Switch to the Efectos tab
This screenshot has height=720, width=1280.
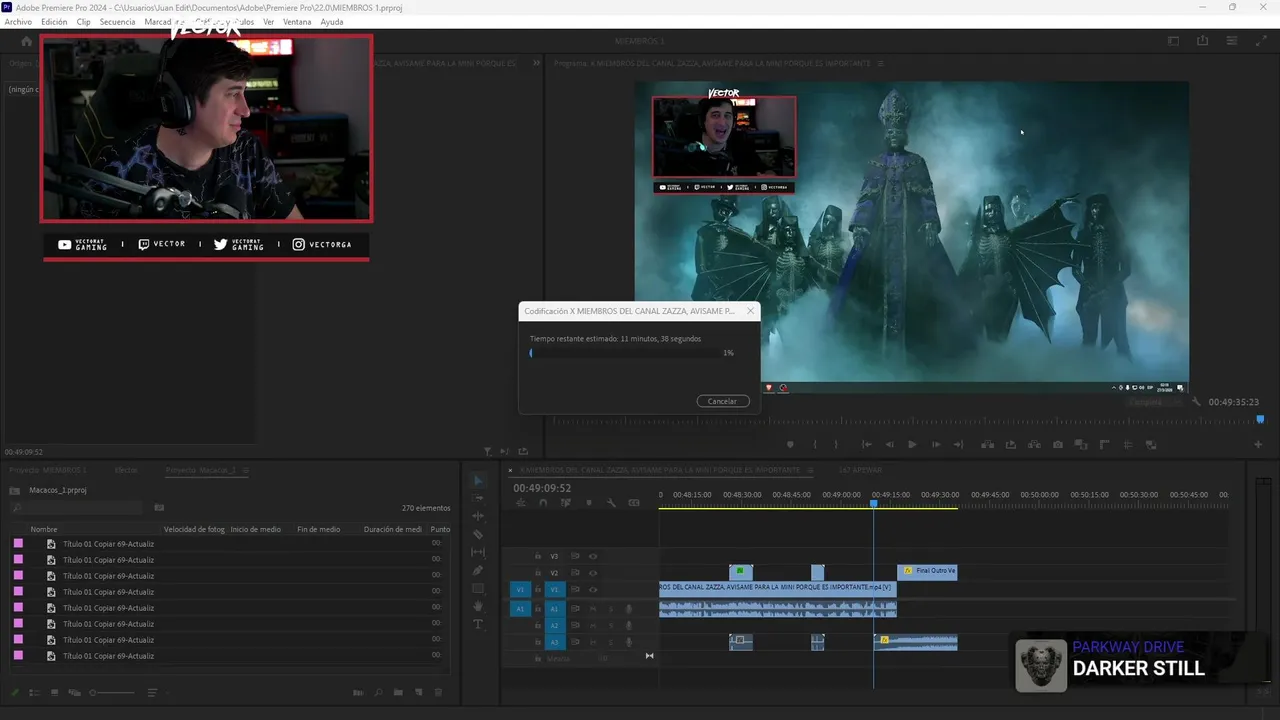pyautogui.click(x=126, y=470)
